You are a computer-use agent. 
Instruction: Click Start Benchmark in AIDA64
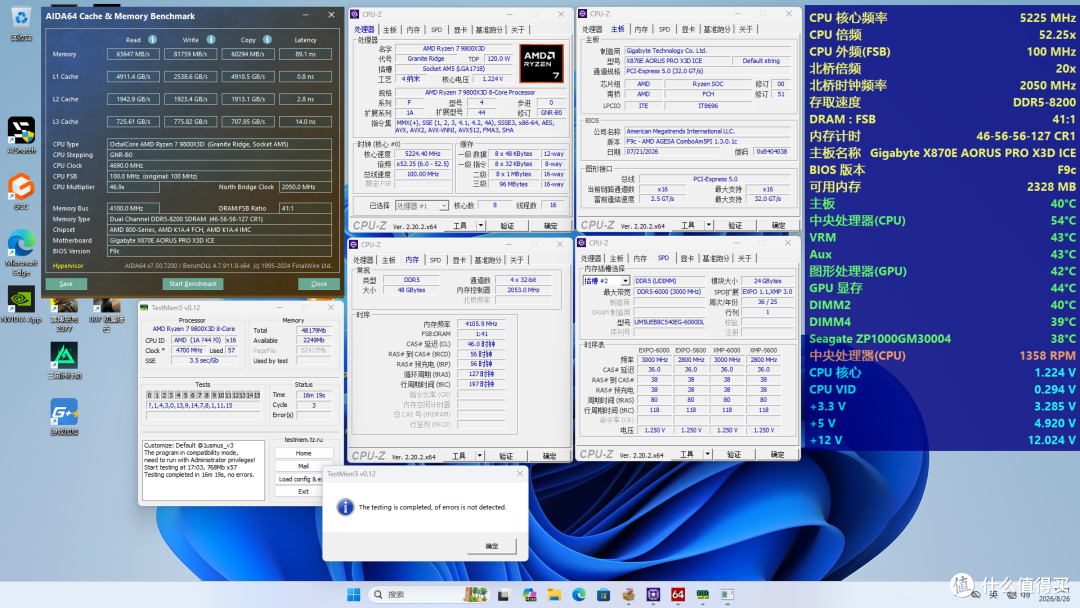click(193, 284)
